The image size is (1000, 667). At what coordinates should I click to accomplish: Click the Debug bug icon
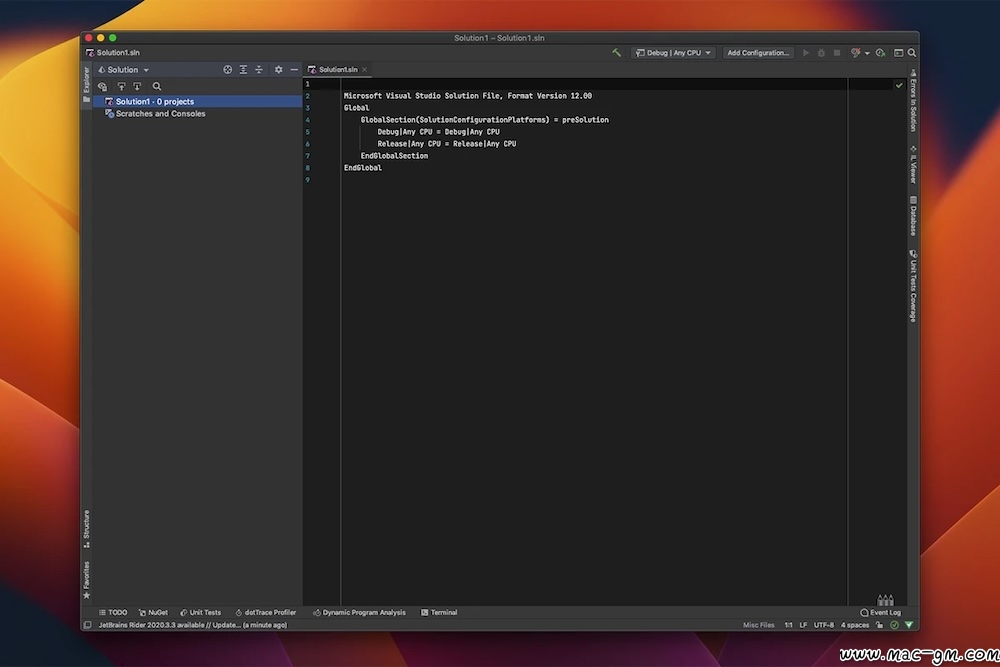click(x=821, y=53)
